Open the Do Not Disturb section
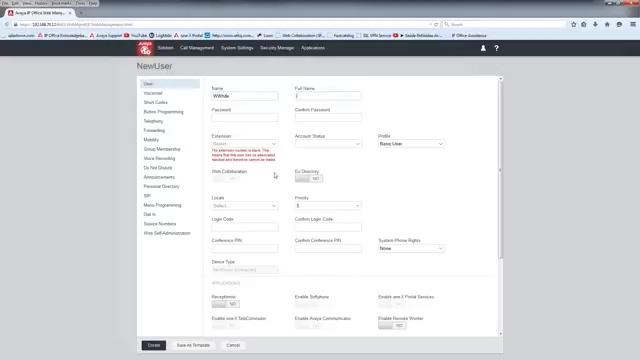Image resolution: width=640 pixels, height=360 pixels. 158,168
